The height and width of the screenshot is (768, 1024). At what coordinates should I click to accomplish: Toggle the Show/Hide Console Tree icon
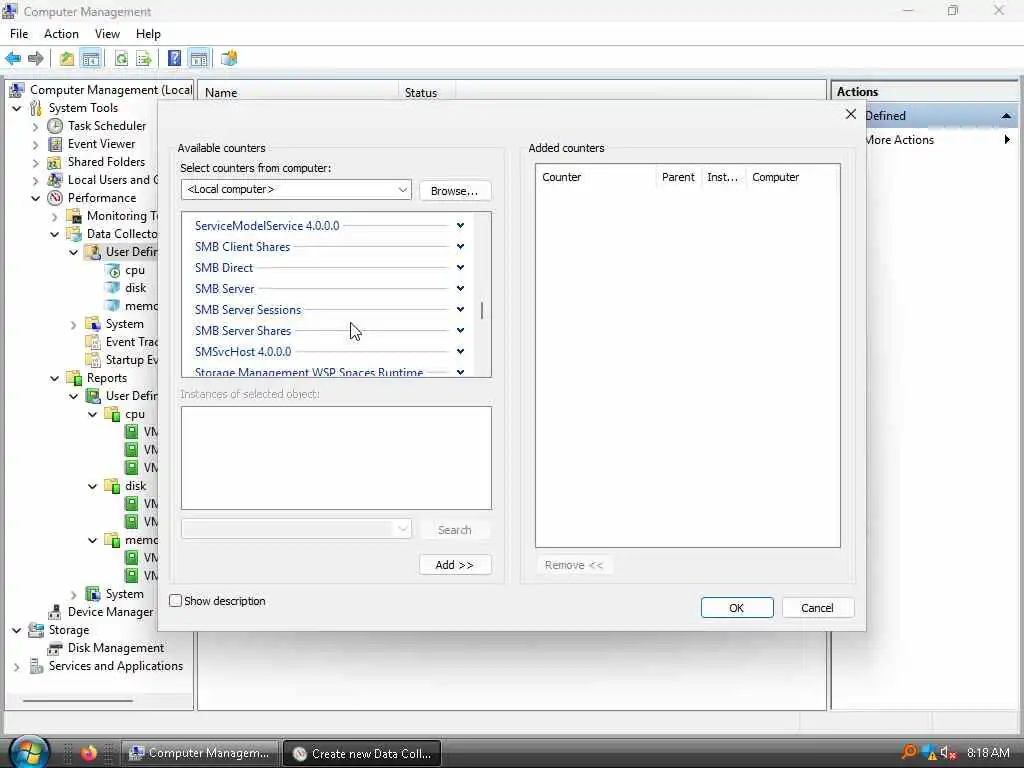pyautogui.click(x=91, y=59)
